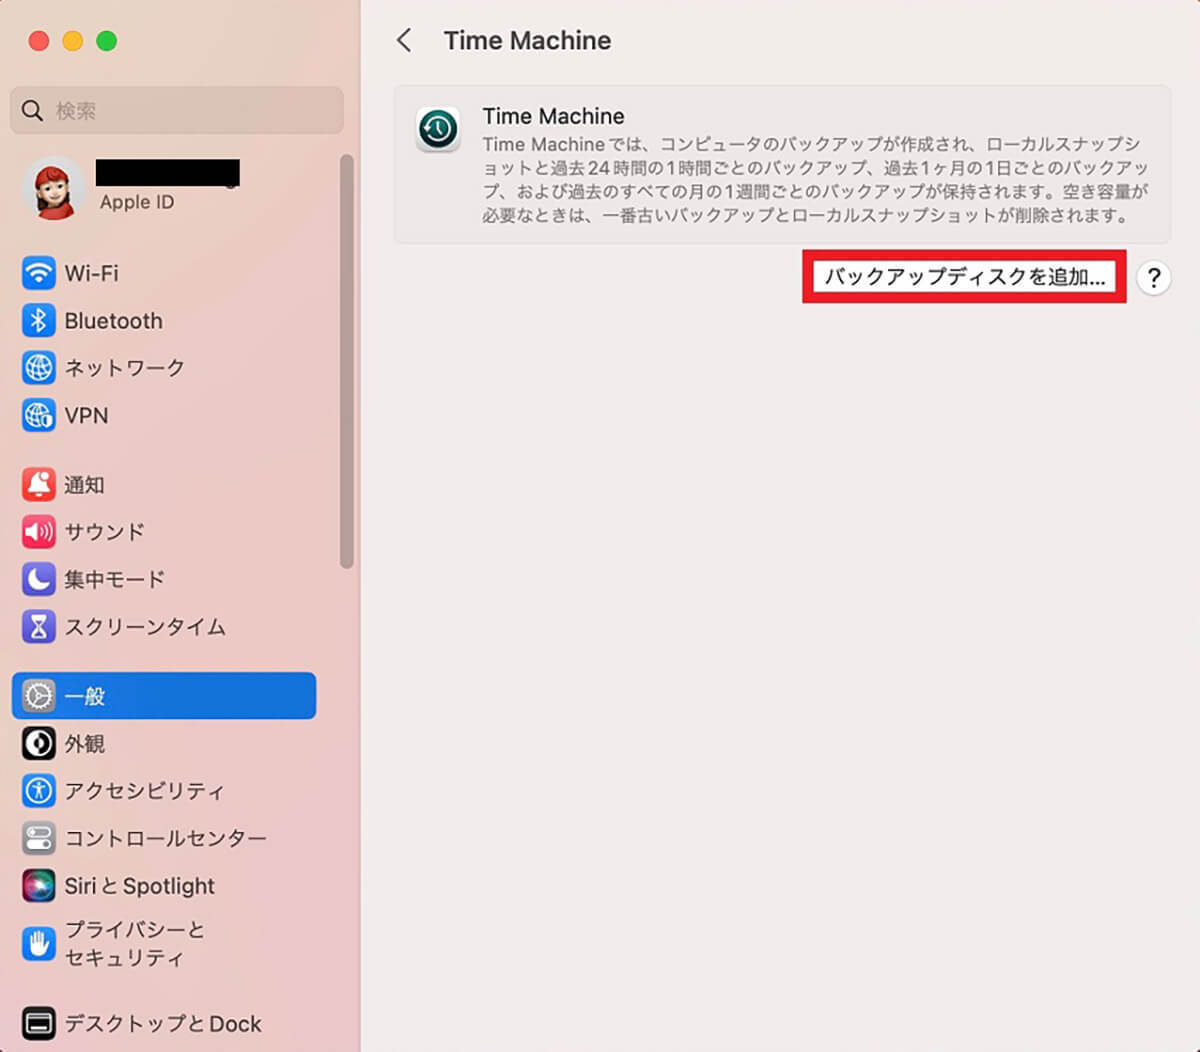Click the スクリーンタイム hourglass icon
The height and width of the screenshot is (1052, 1200).
coord(39,626)
